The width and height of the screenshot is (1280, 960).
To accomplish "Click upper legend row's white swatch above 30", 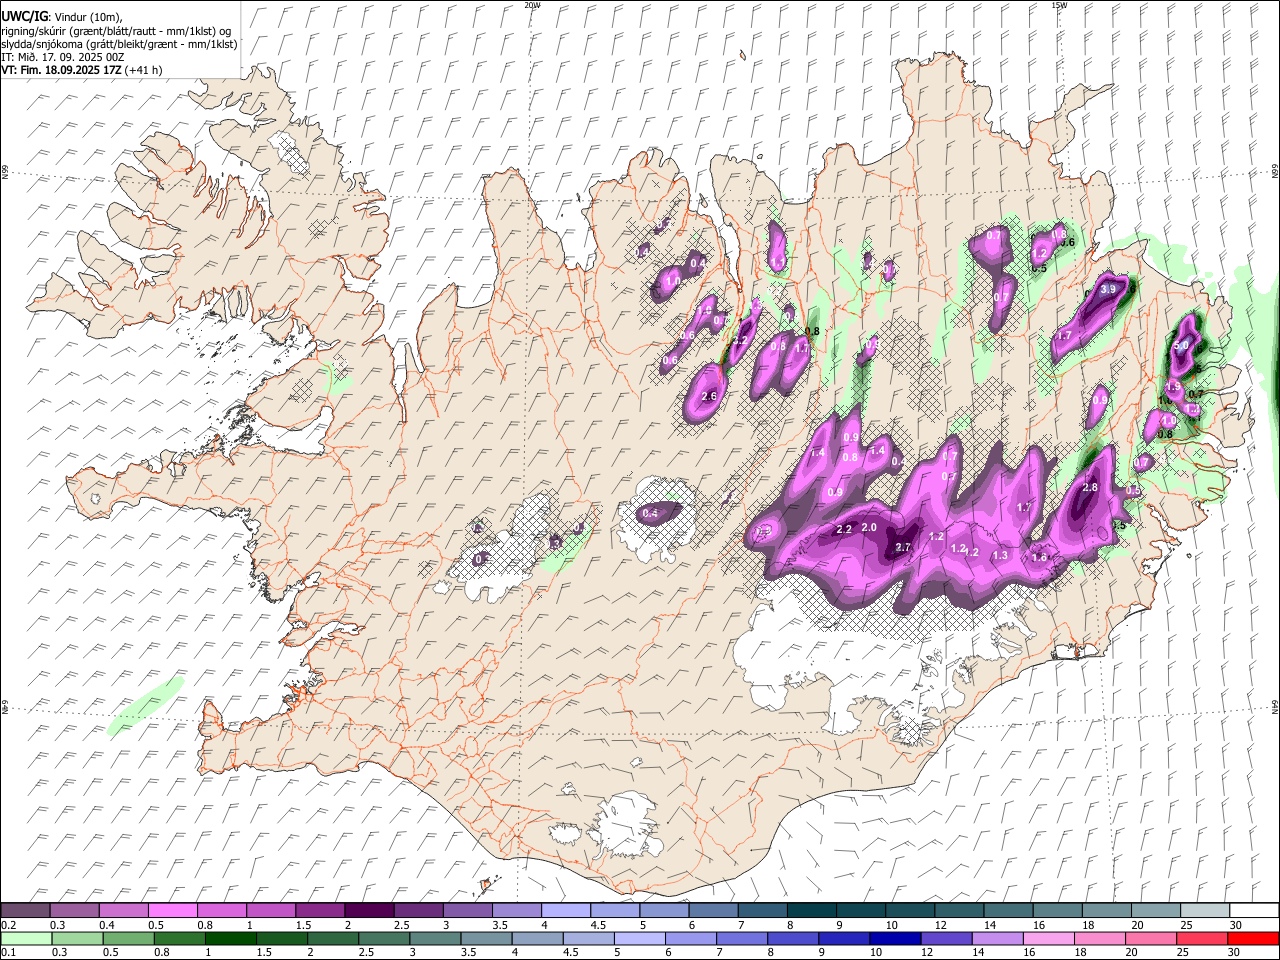I will pyautogui.click(x=1254, y=910).
